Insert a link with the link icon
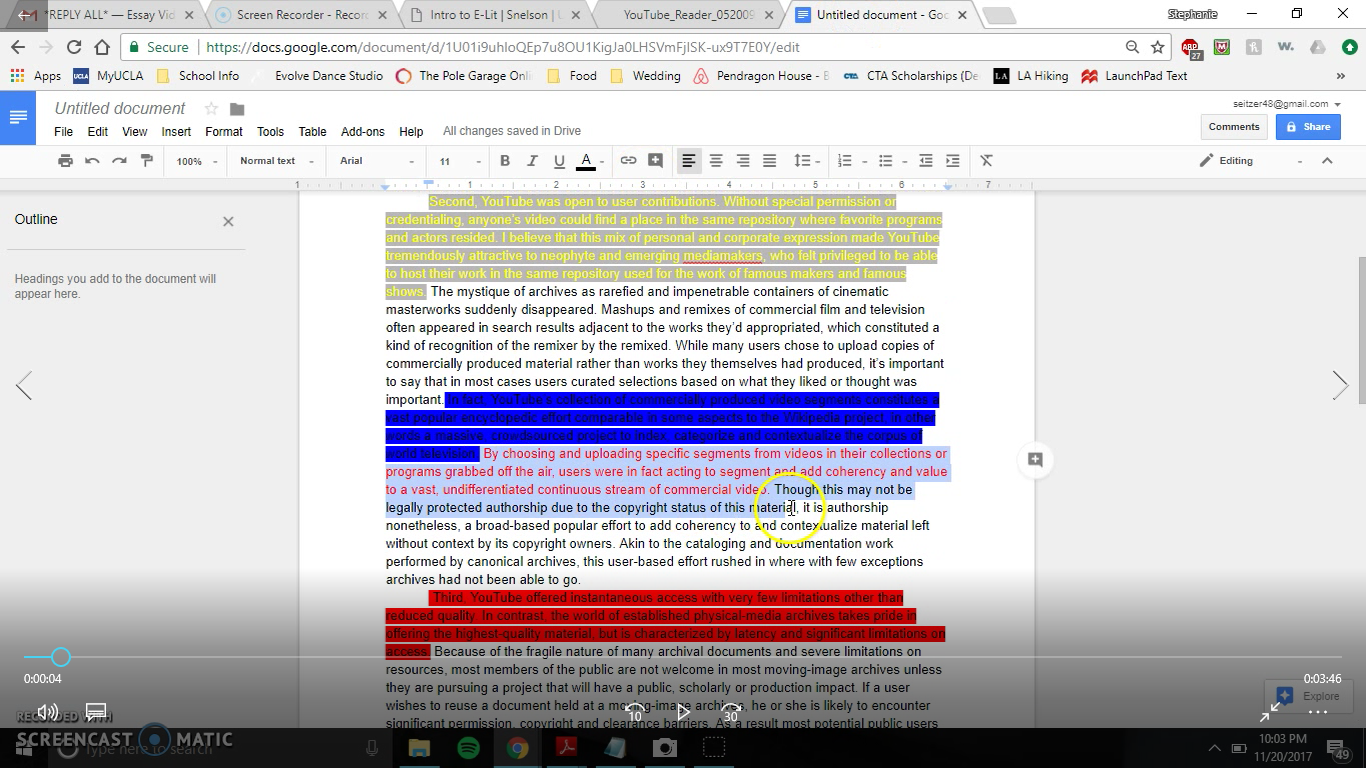The height and width of the screenshot is (768, 1366). tap(628, 161)
